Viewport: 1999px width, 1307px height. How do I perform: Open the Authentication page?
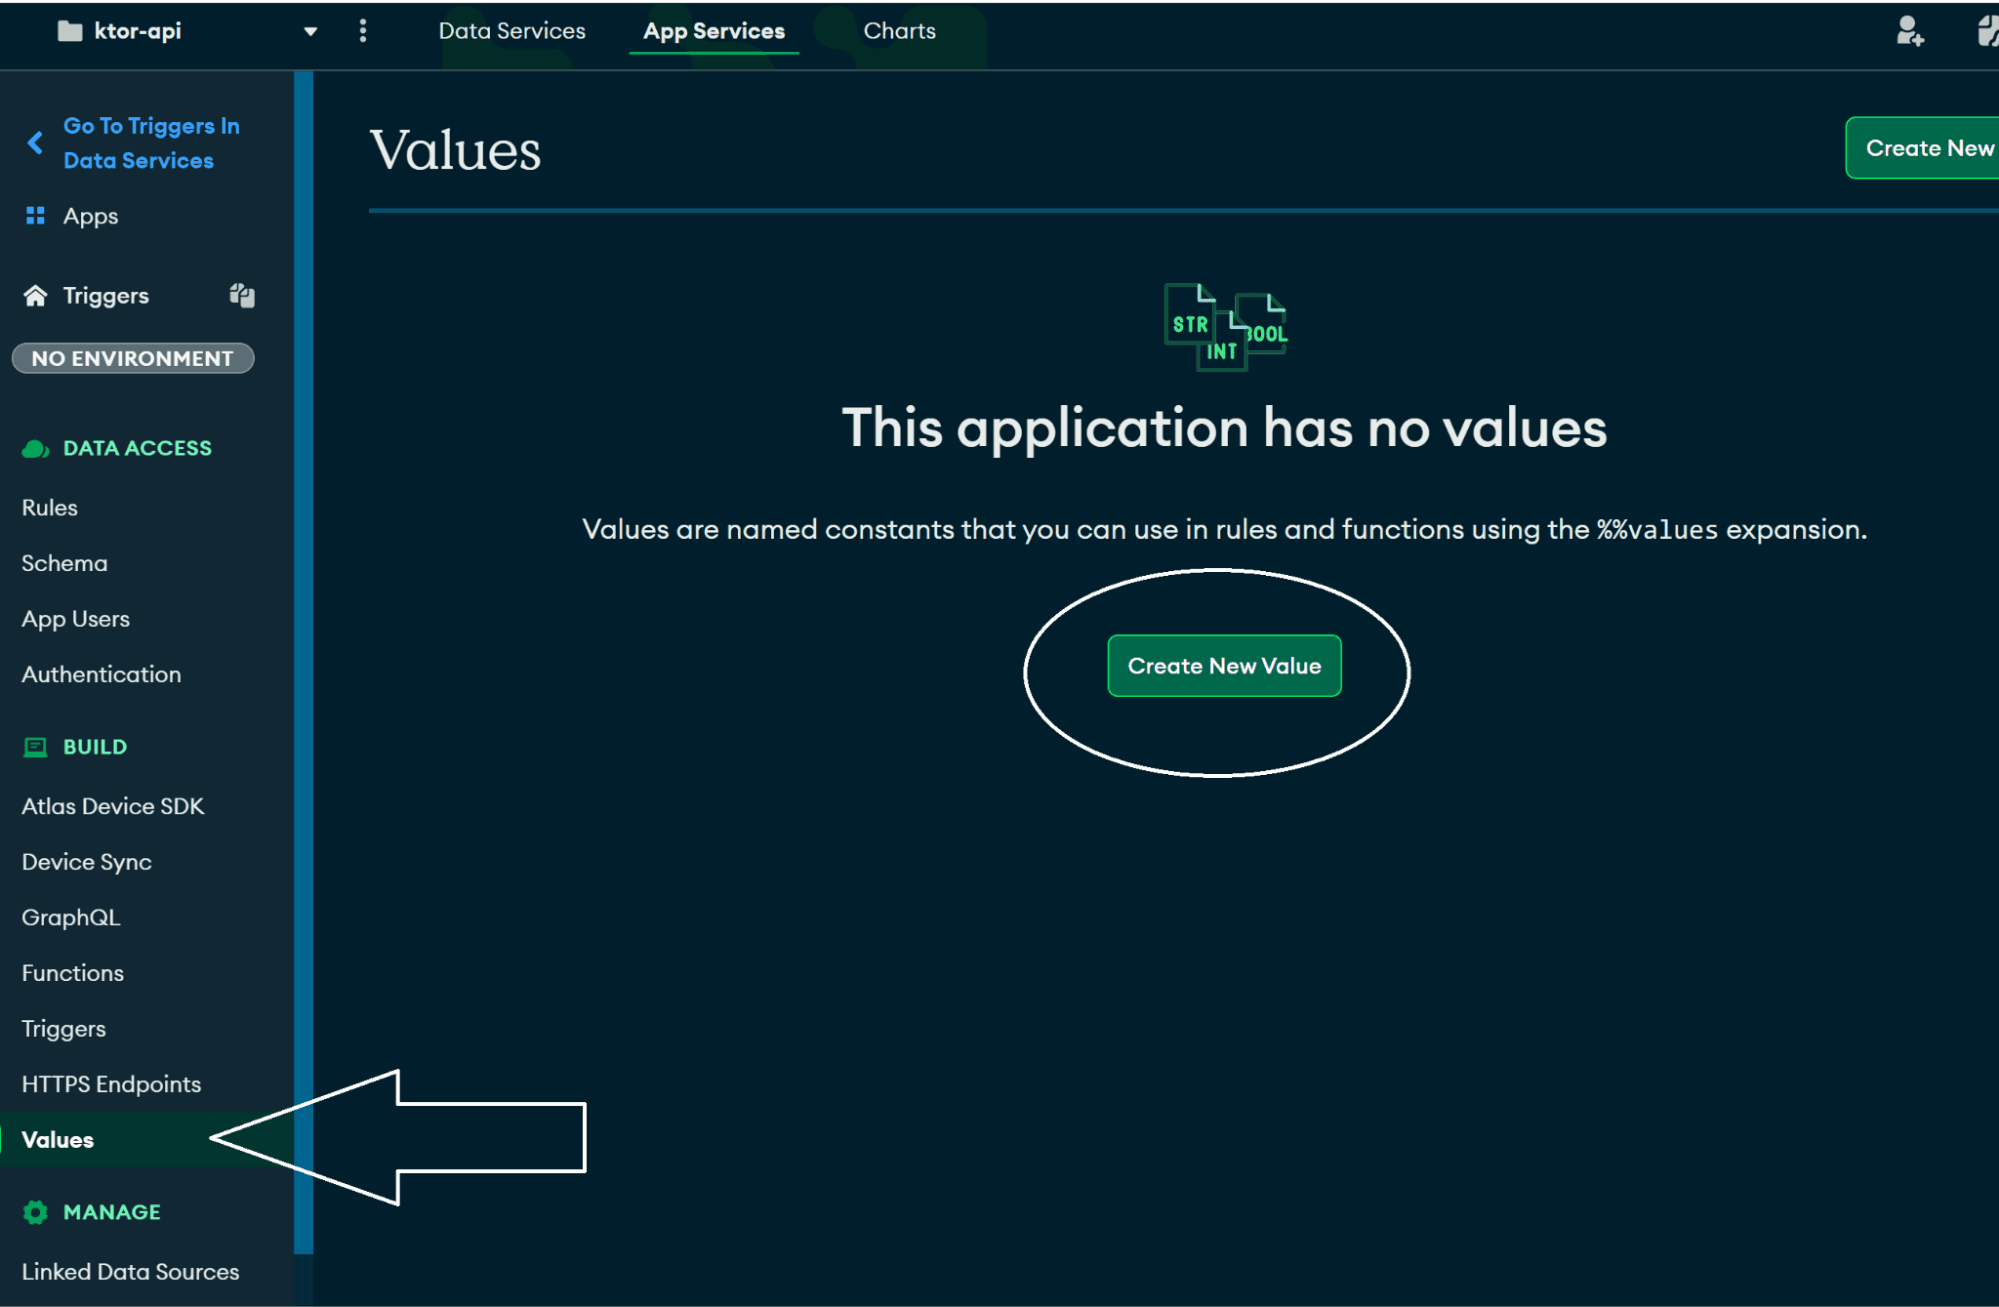coord(101,674)
